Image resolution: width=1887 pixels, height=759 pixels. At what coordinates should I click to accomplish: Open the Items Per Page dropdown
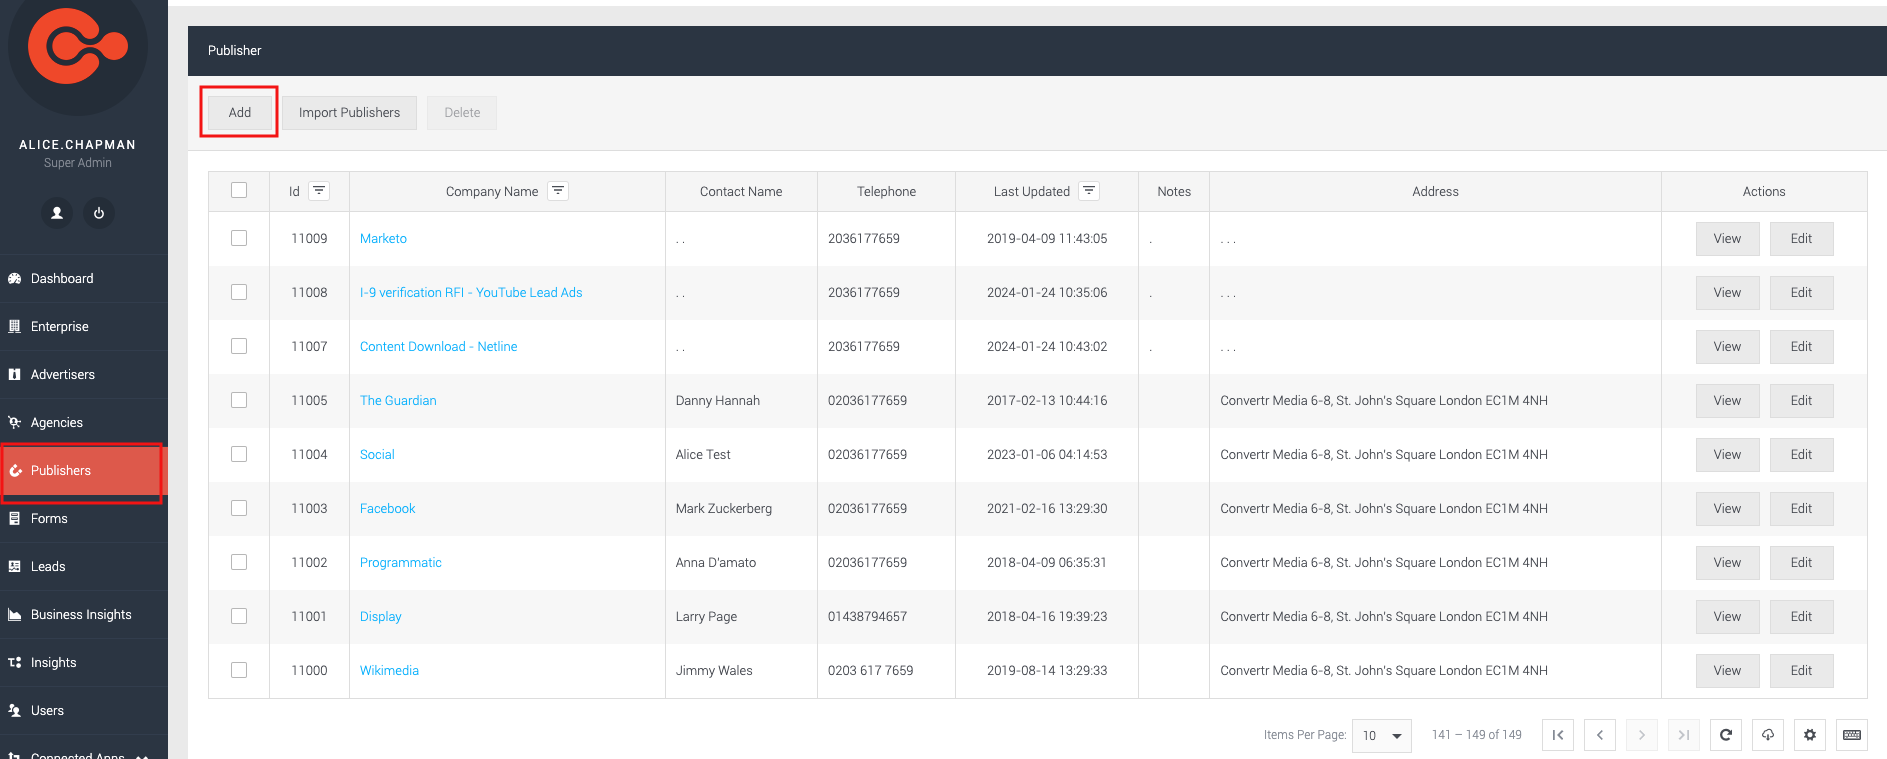click(x=1382, y=735)
